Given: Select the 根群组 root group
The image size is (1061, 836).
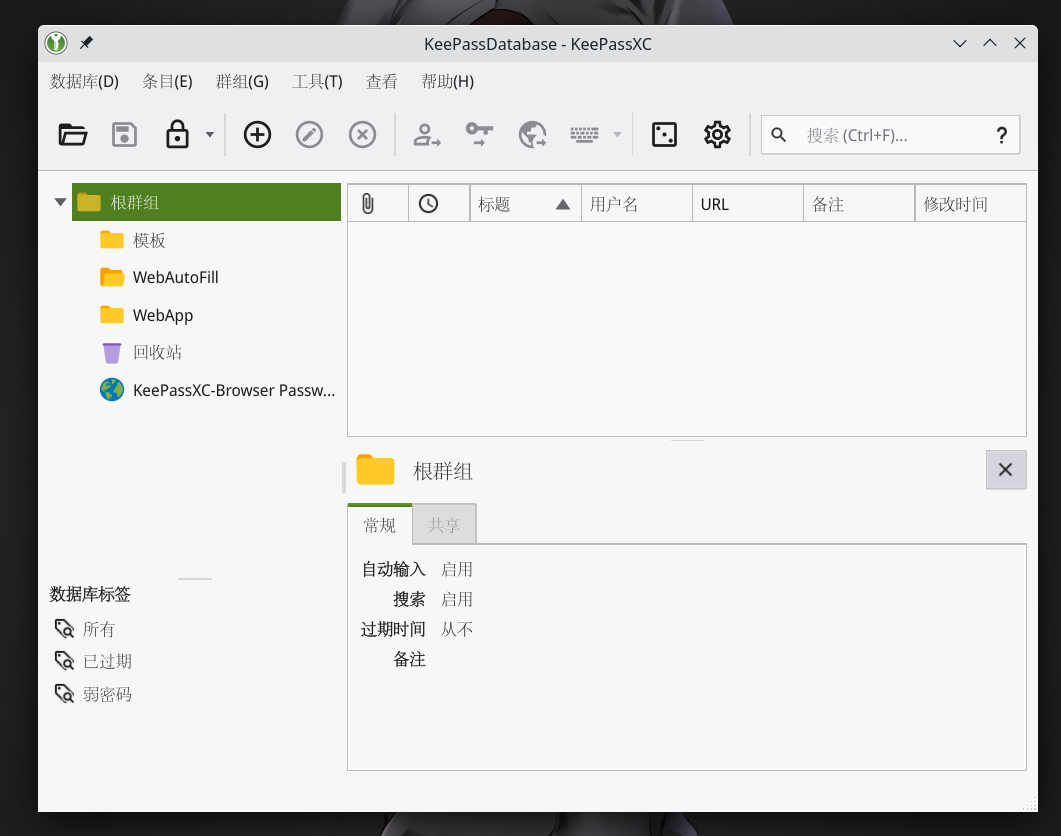Looking at the screenshot, I should [206, 202].
